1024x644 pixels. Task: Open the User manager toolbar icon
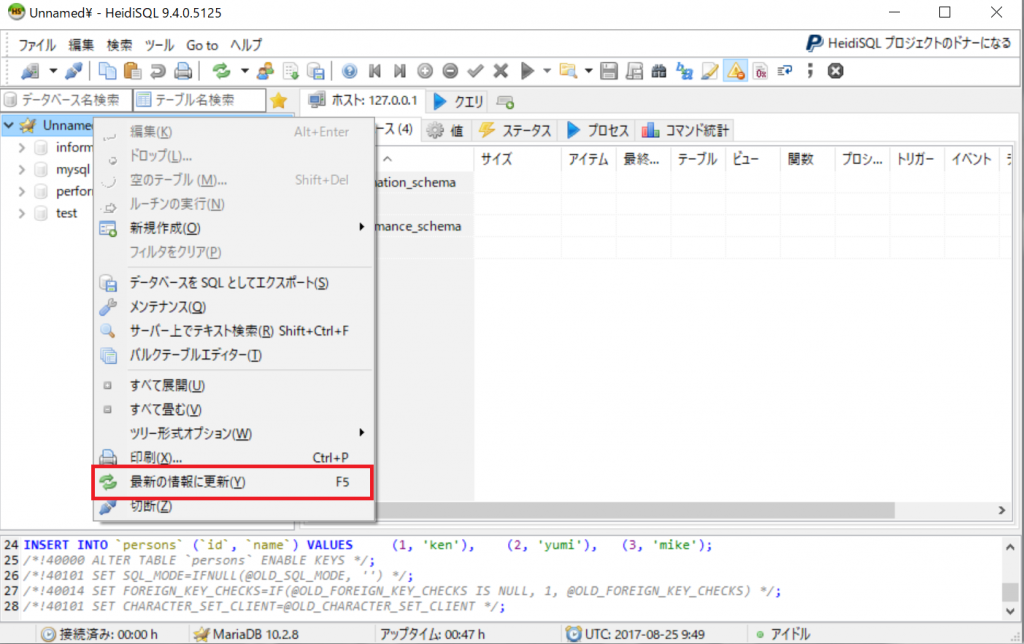[266, 71]
